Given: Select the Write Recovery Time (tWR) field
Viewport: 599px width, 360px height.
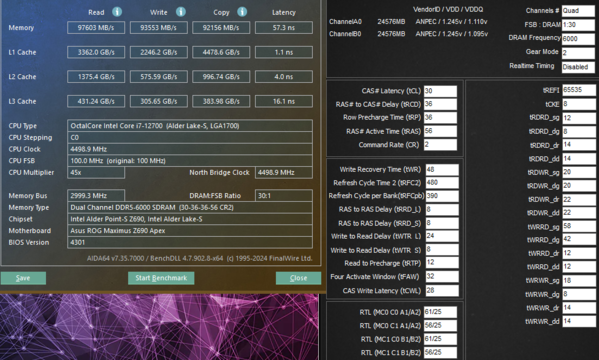Looking at the screenshot, I should [x=442, y=169].
